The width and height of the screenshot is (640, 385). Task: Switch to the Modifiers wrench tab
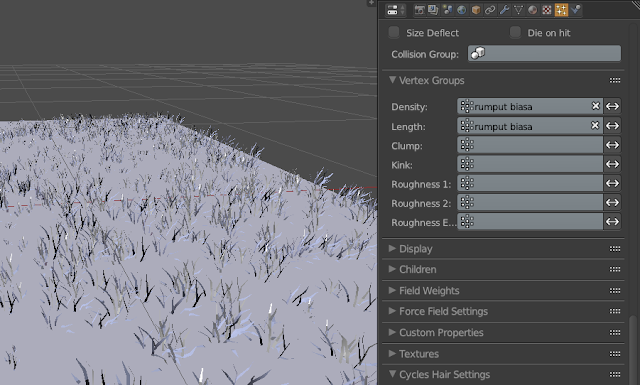(x=504, y=10)
